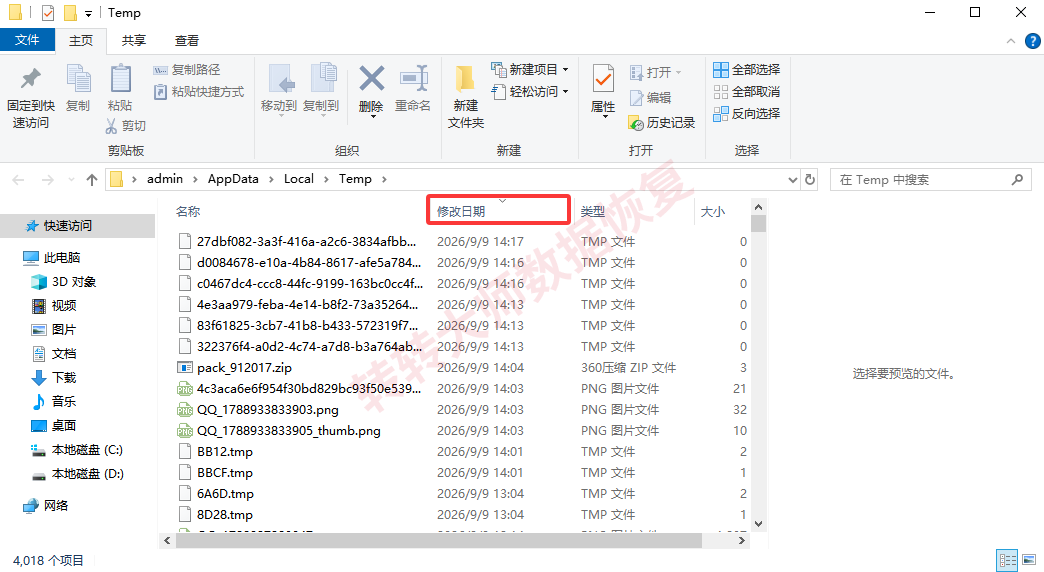Expand address bar history dropdown
This screenshot has height=572, width=1044.
[792, 180]
